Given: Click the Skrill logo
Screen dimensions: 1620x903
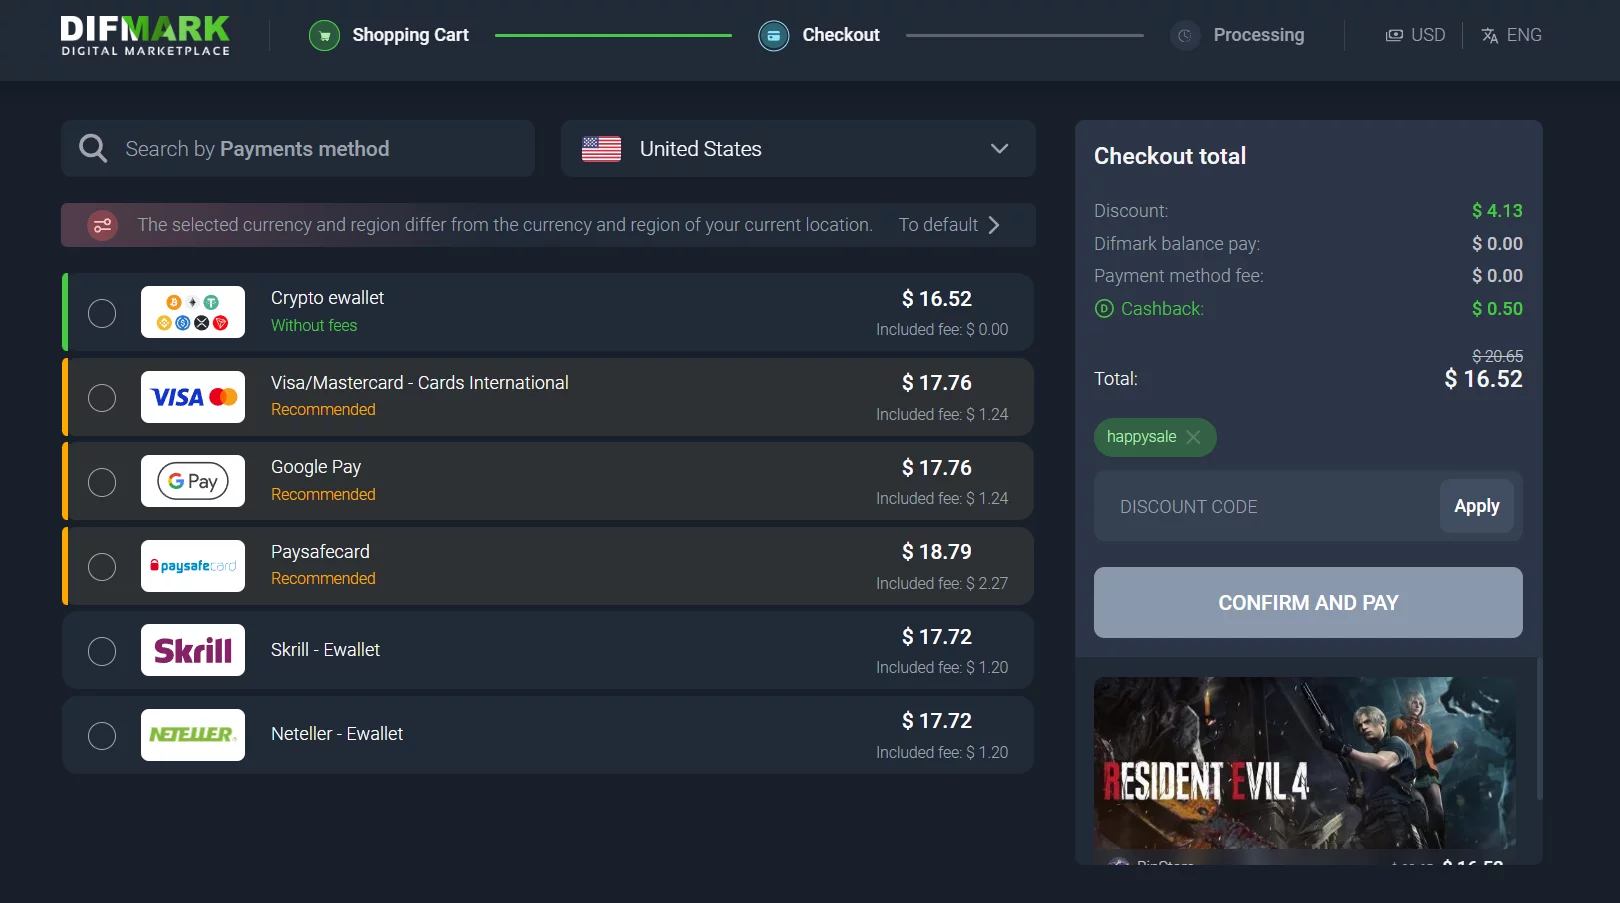Looking at the screenshot, I should (x=193, y=651).
